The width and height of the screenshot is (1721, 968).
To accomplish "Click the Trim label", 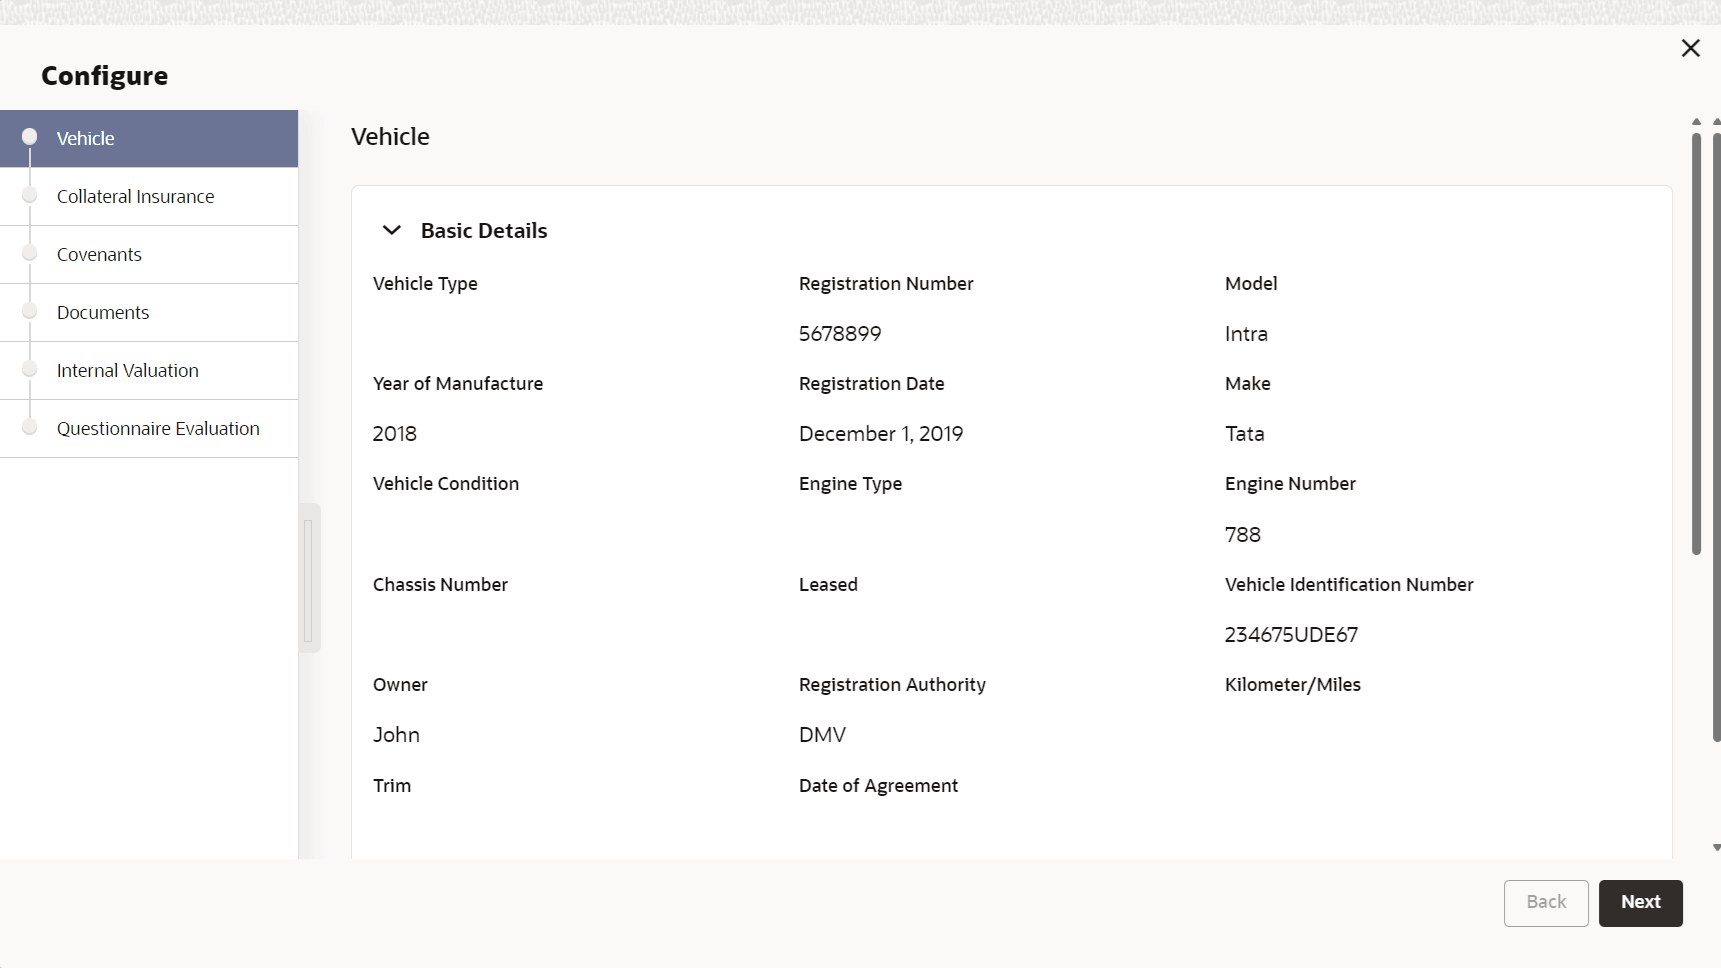I will [x=392, y=786].
